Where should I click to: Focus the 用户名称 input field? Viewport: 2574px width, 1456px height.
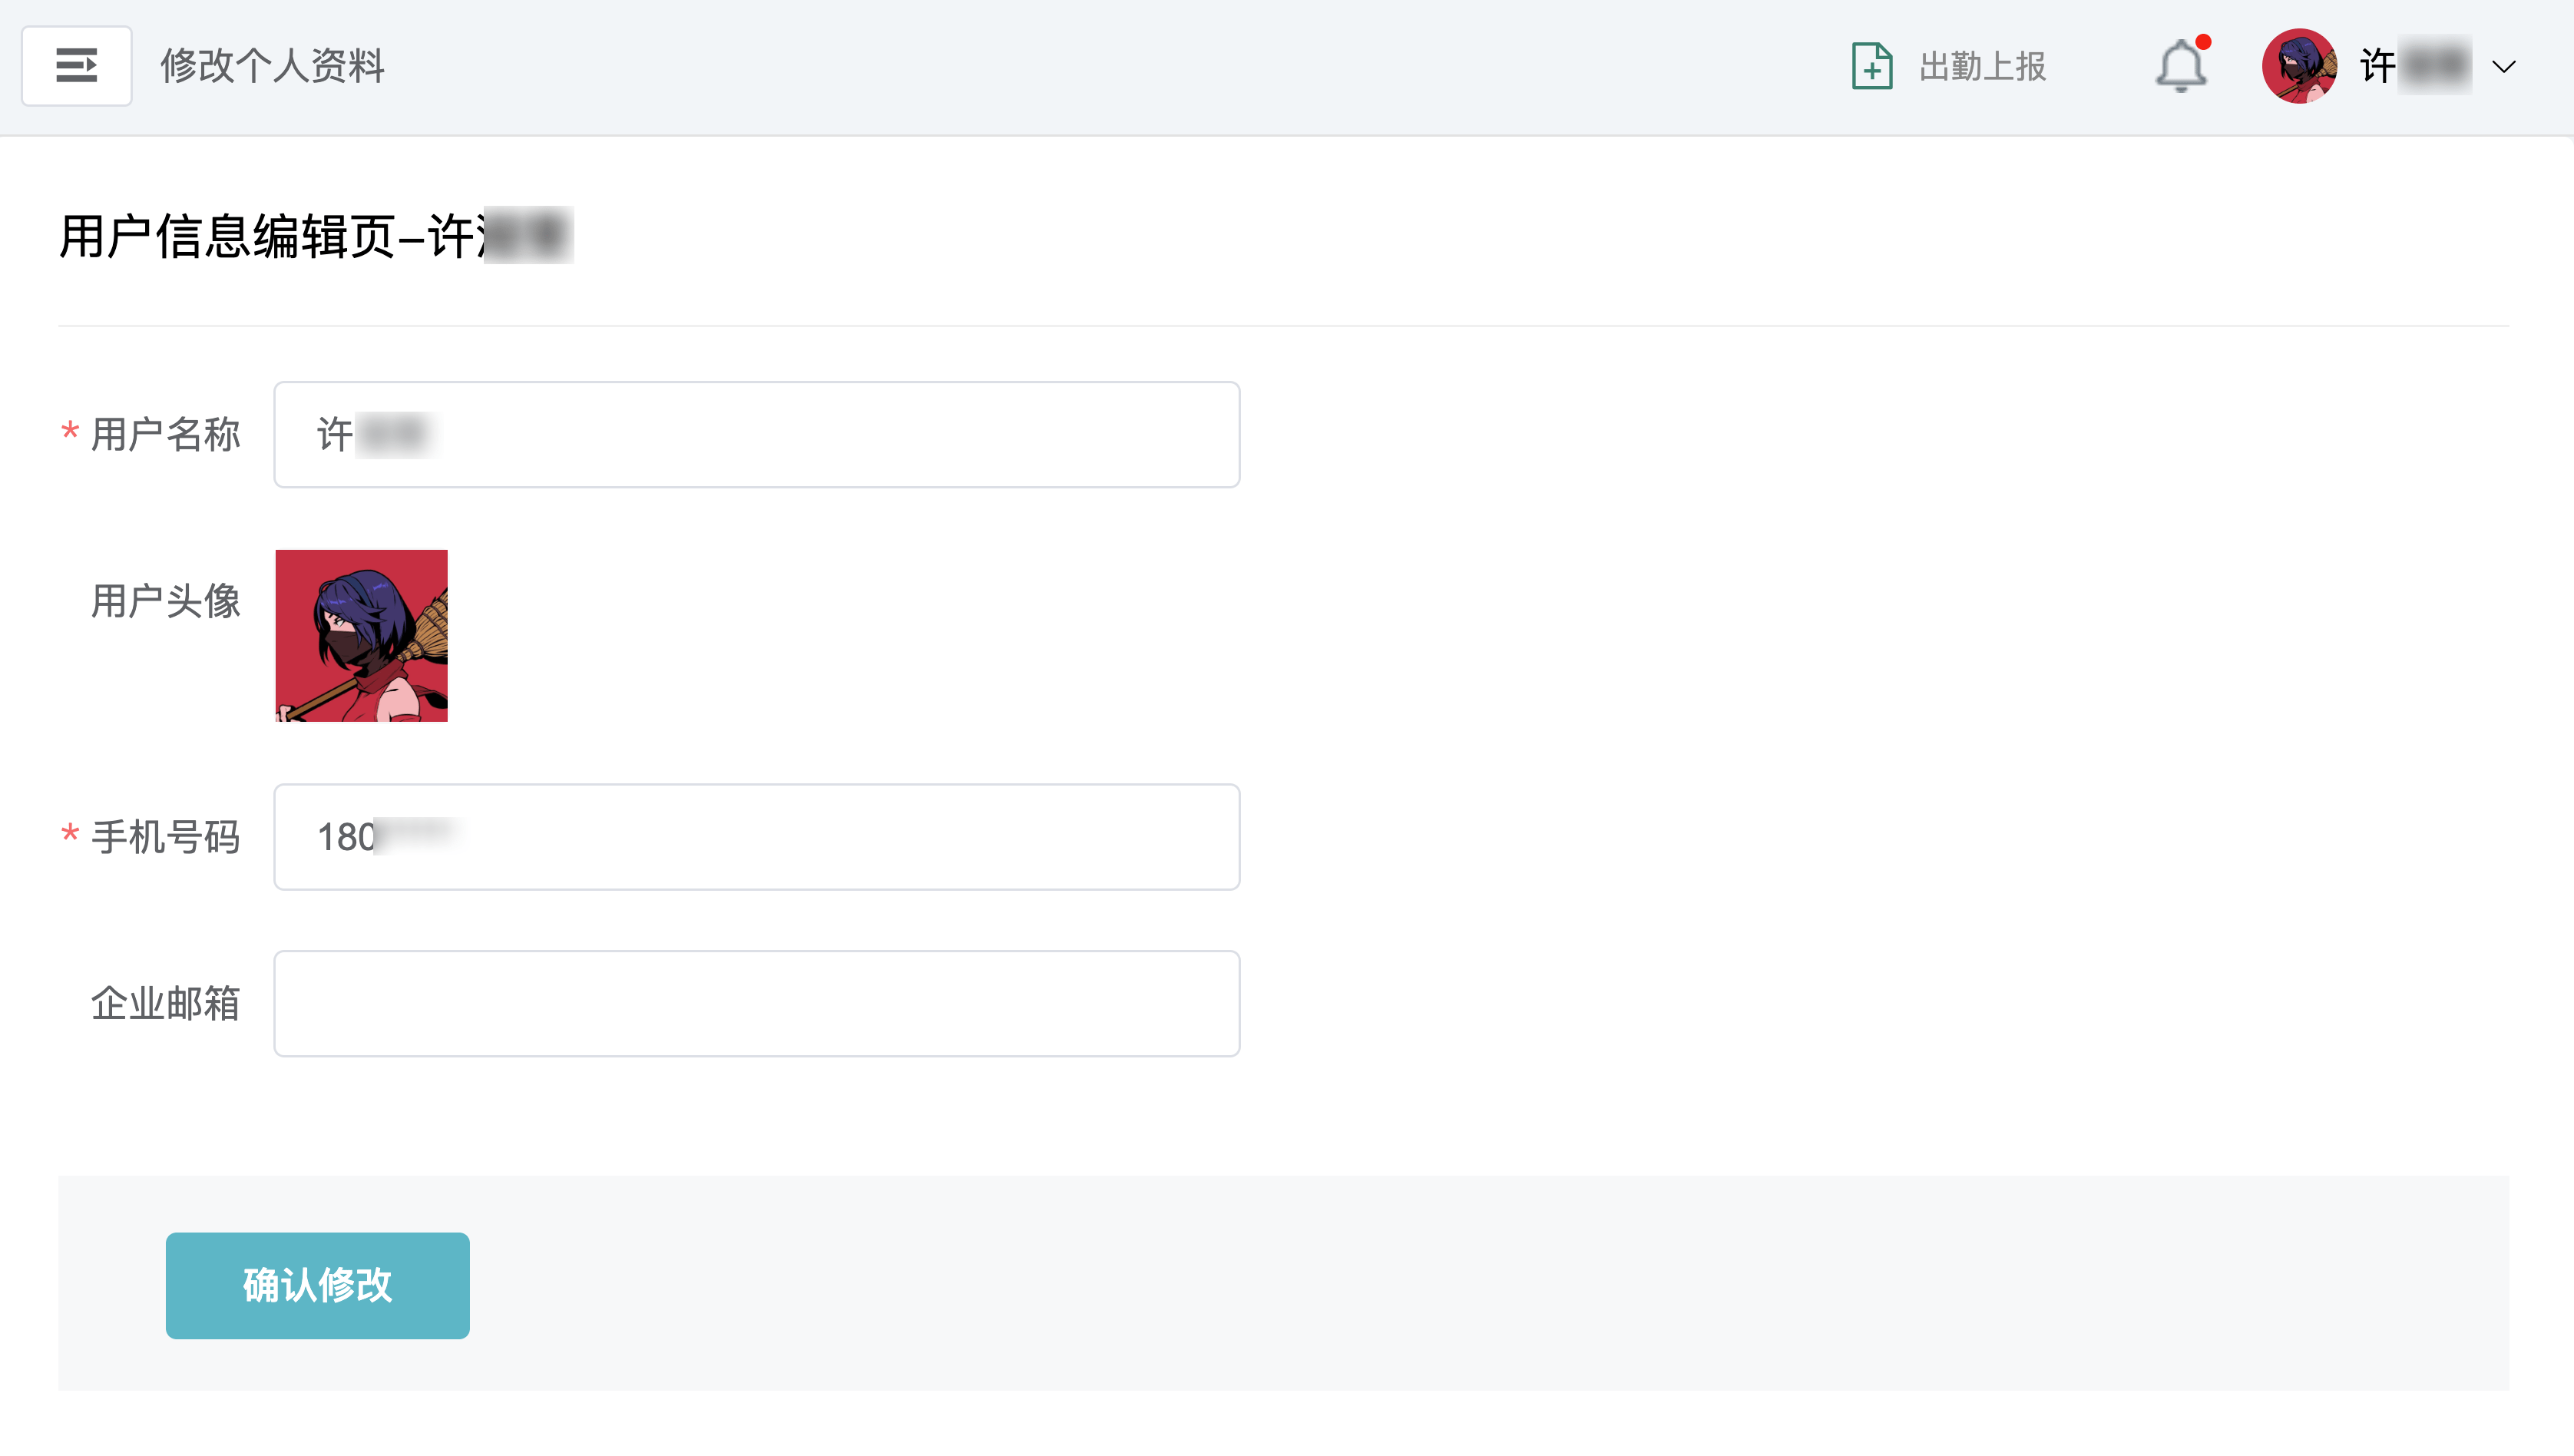(x=757, y=434)
